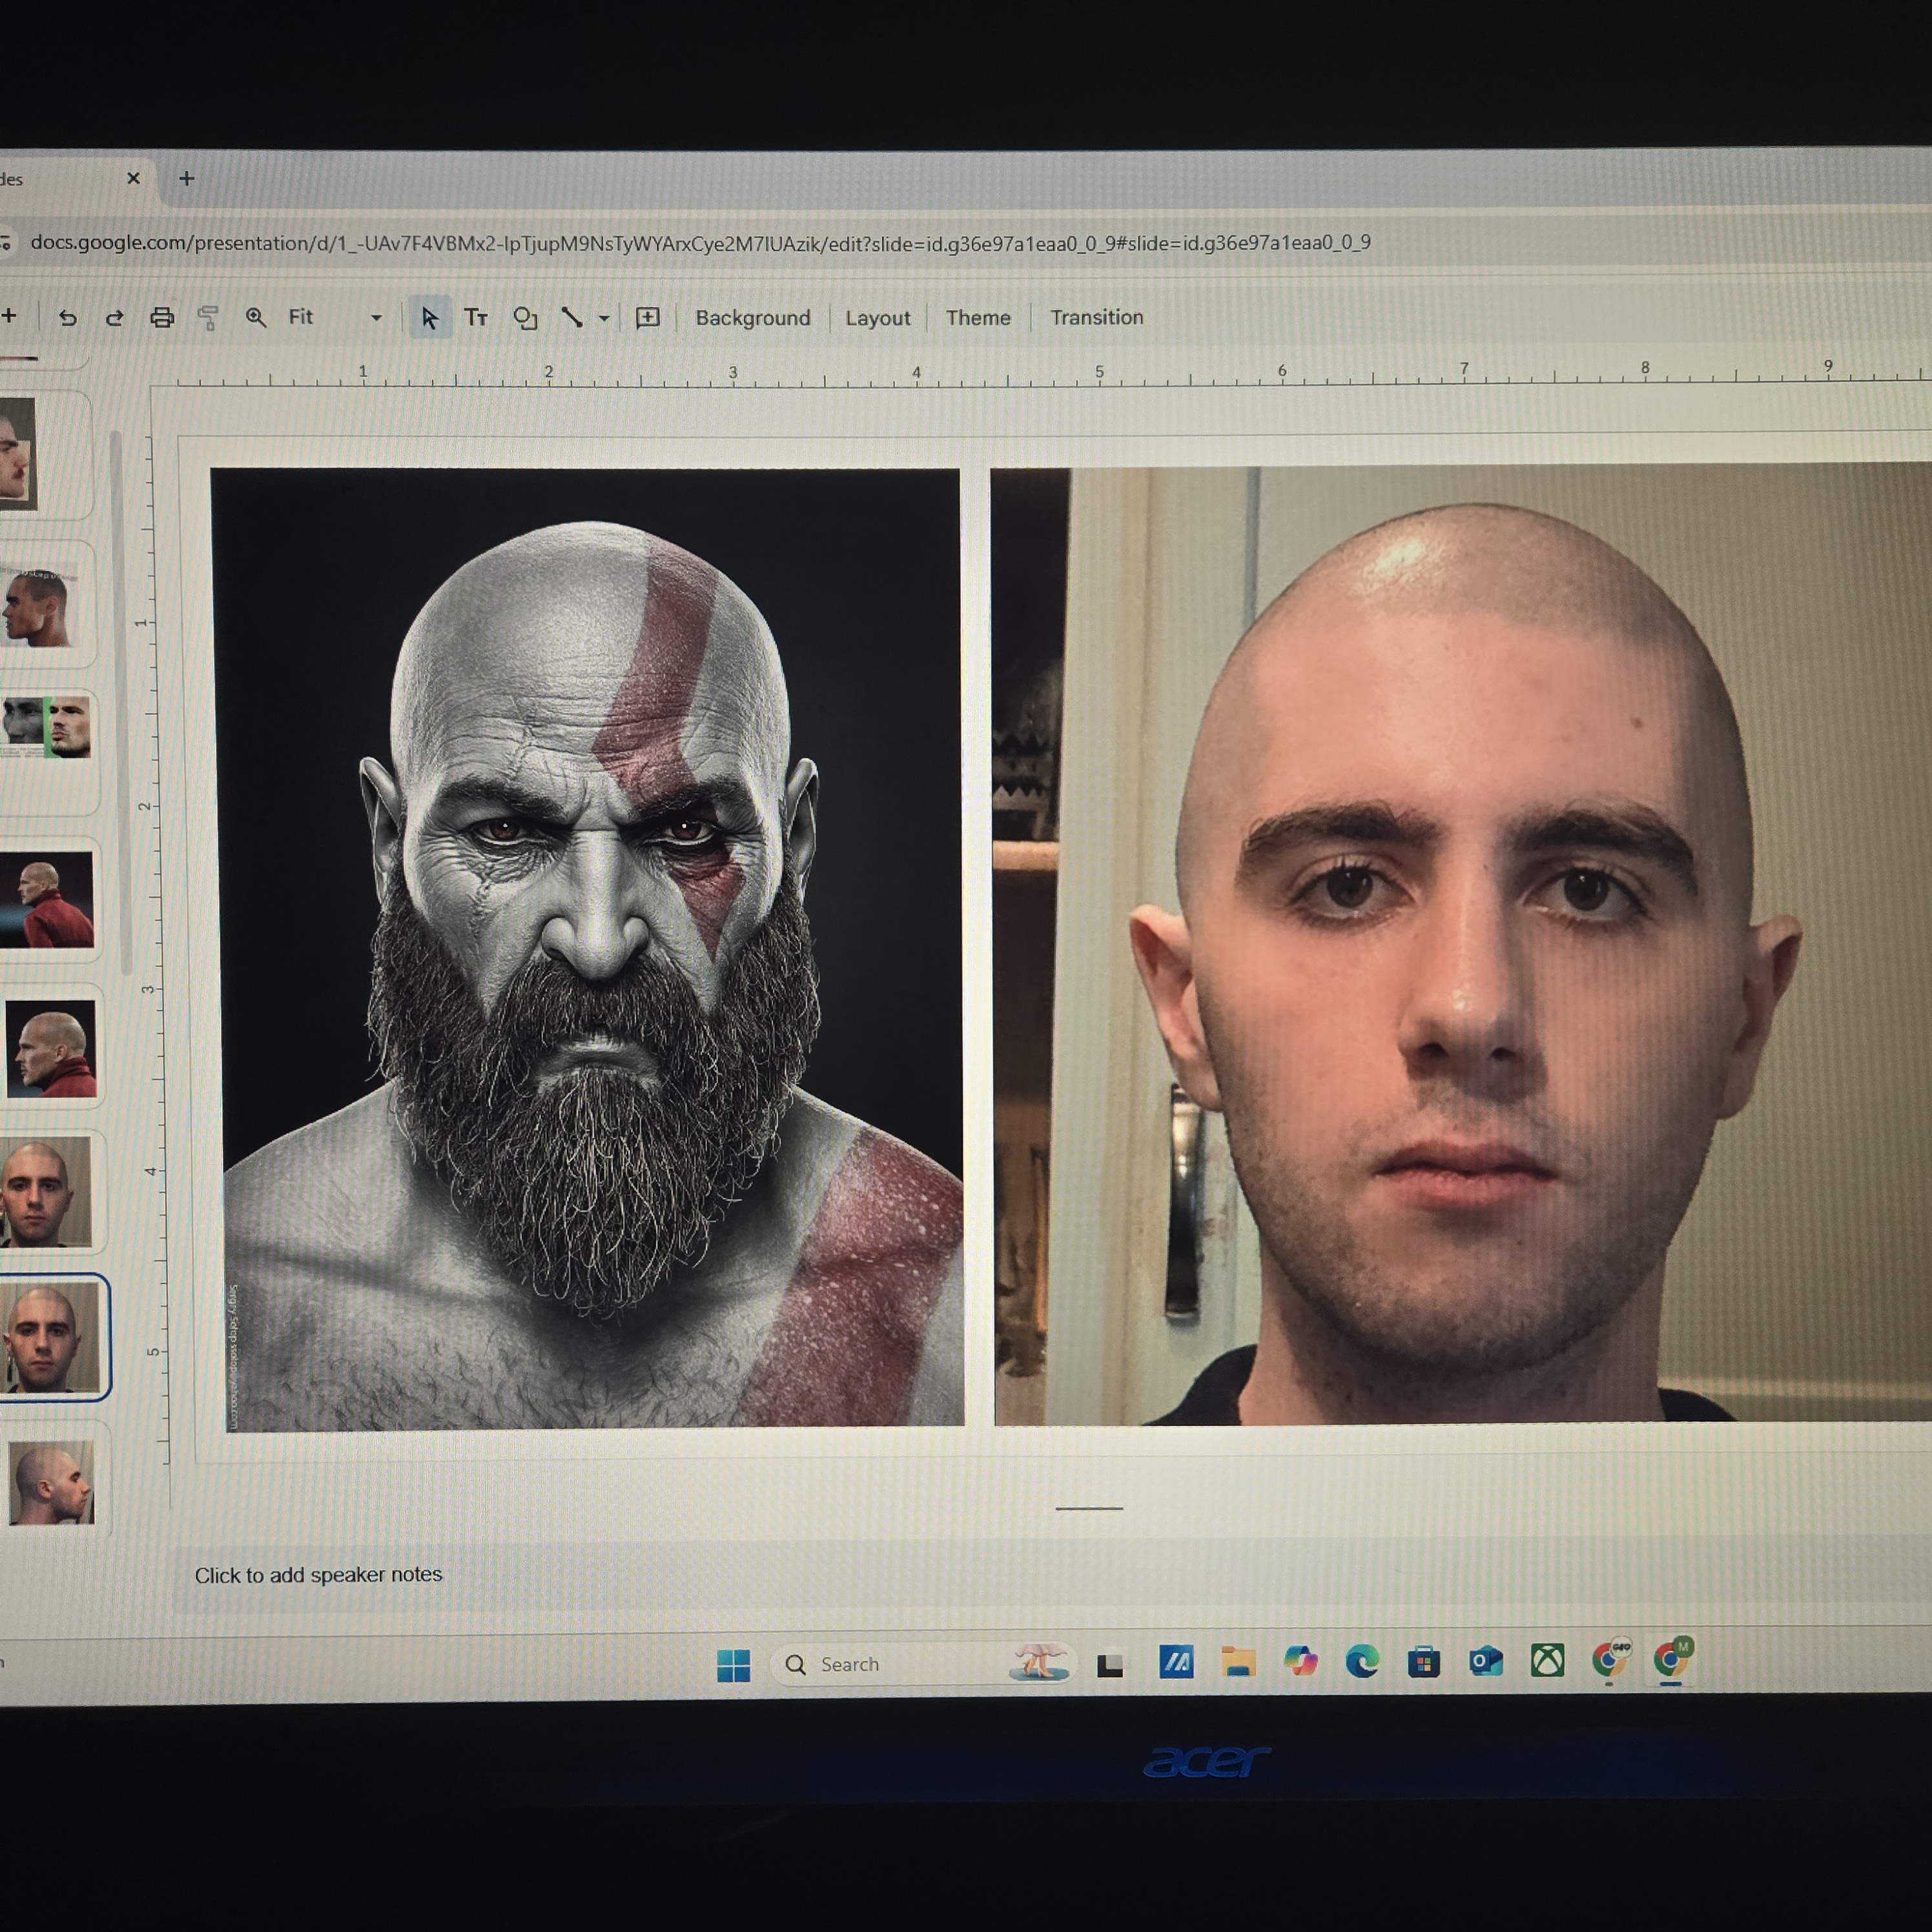Close the Google Slides browser tab
Image resolution: width=1932 pixels, height=1932 pixels.
tap(133, 178)
